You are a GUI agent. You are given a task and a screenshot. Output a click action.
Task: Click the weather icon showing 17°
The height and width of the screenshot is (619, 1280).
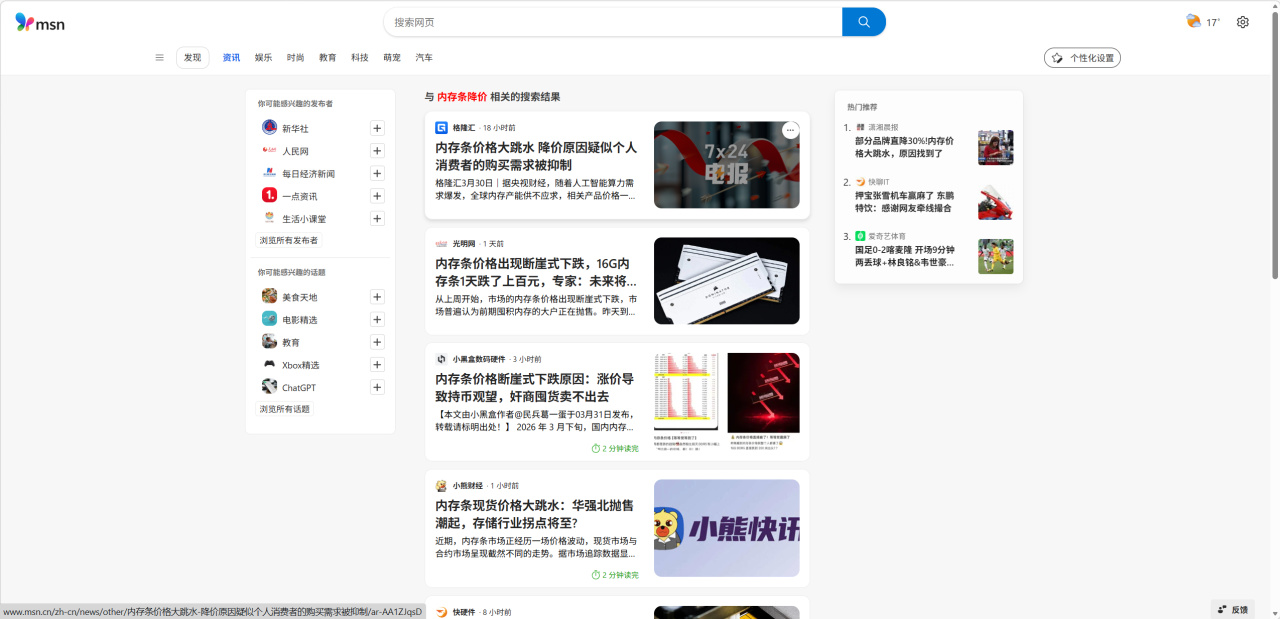(1193, 21)
